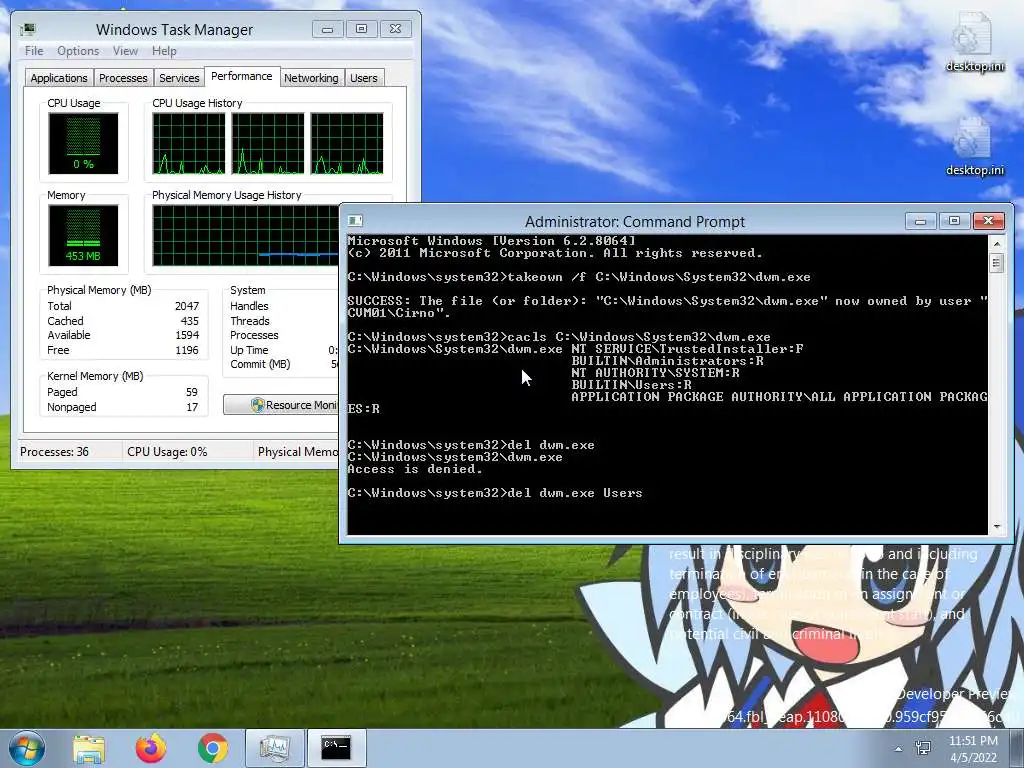This screenshot has height=768, width=1024.
Task: Click the Available memory value 1594
Action: pos(187,335)
